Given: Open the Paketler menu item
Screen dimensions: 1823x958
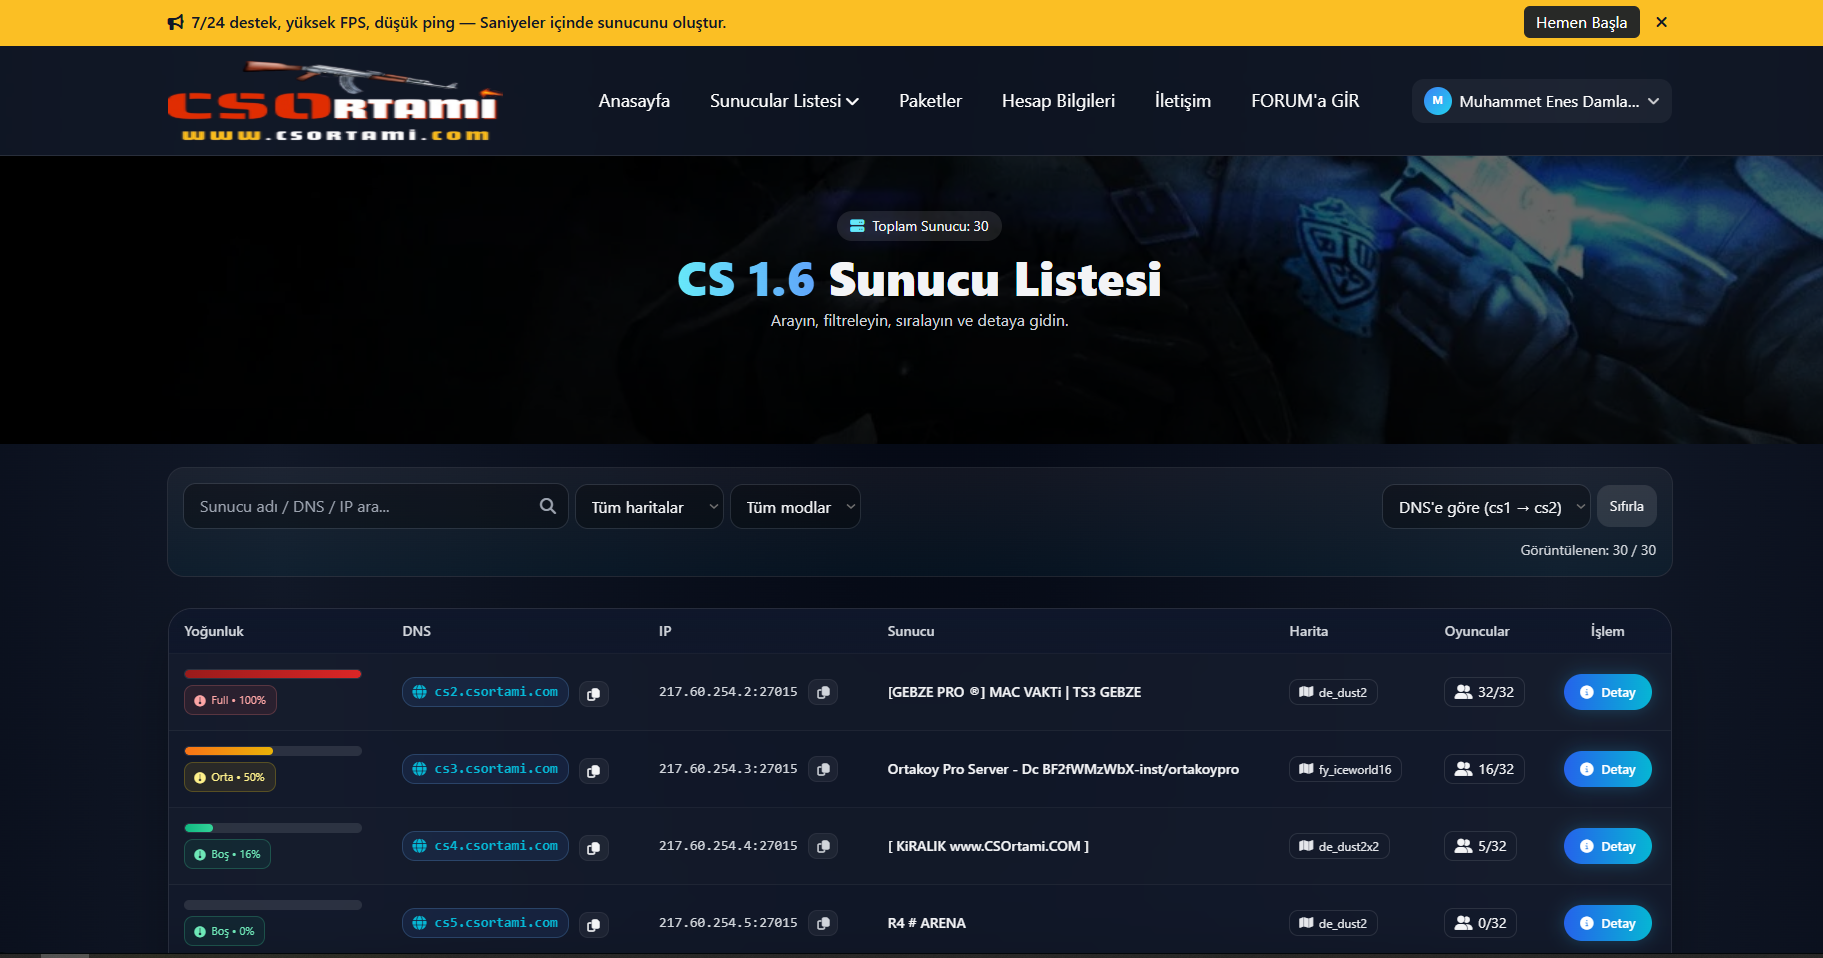Looking at the screenshot, I should tap(930, 101).
